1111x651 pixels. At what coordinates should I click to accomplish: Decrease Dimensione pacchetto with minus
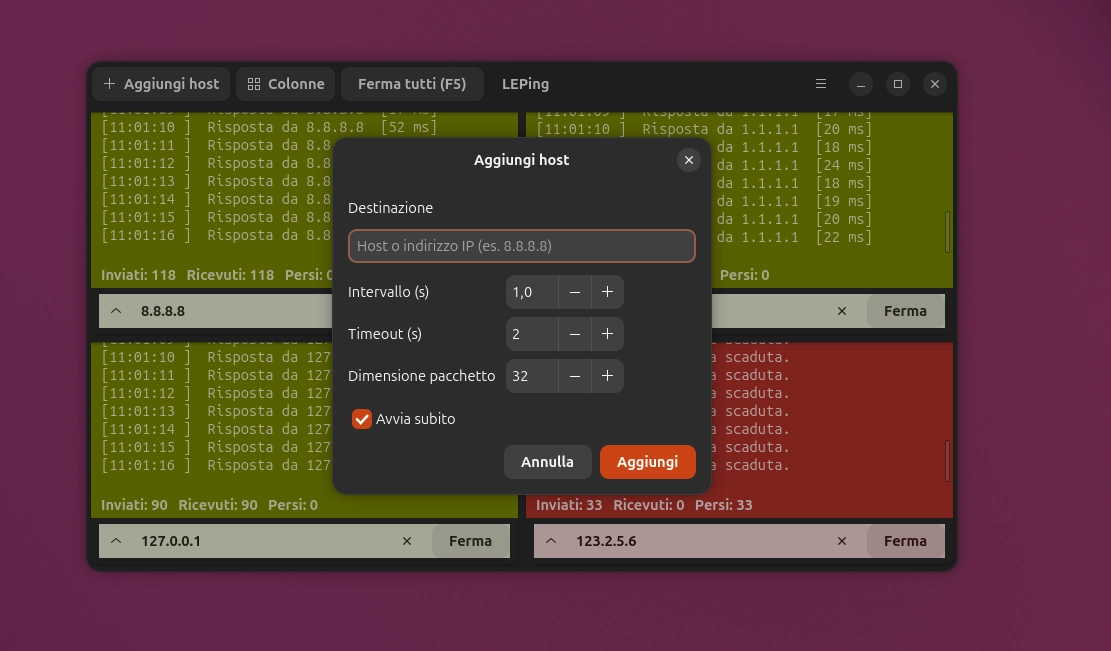click(x=575, y=376)
